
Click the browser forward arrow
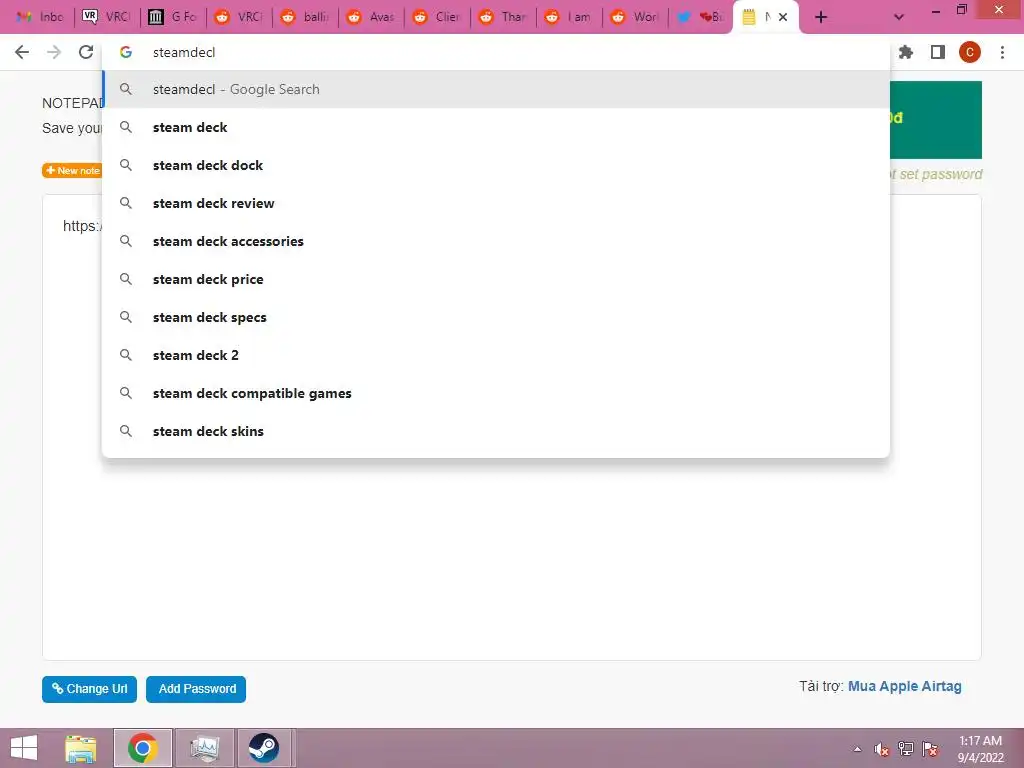[x=54, y=52]
